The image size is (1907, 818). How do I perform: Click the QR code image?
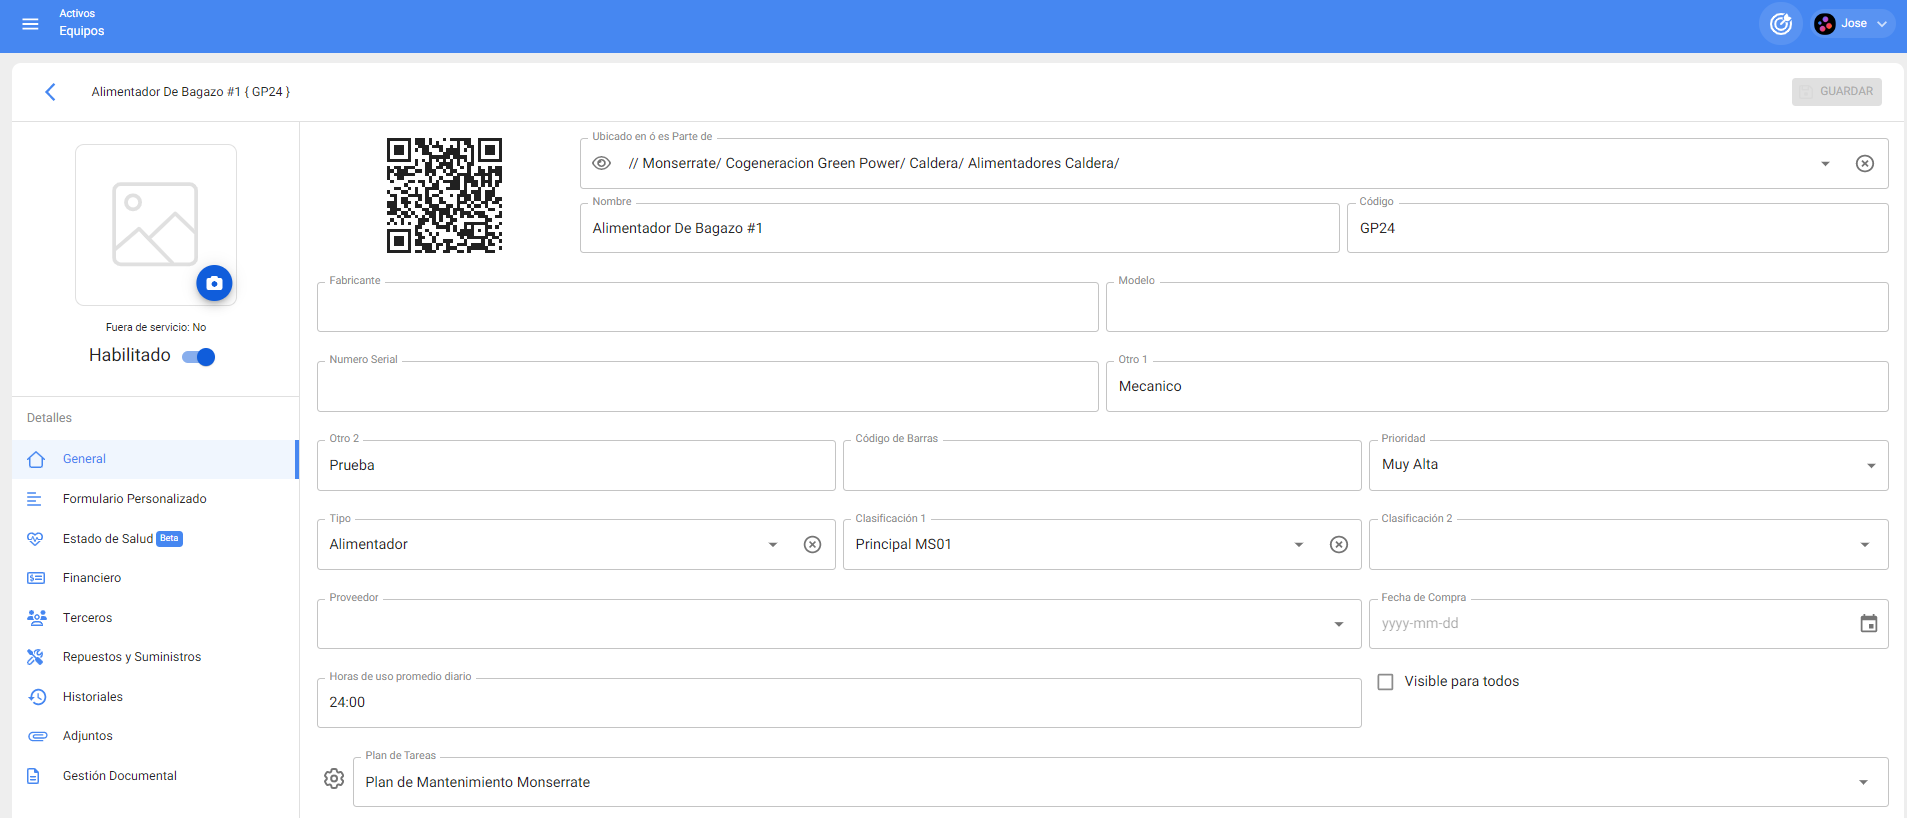pos(444,195)
